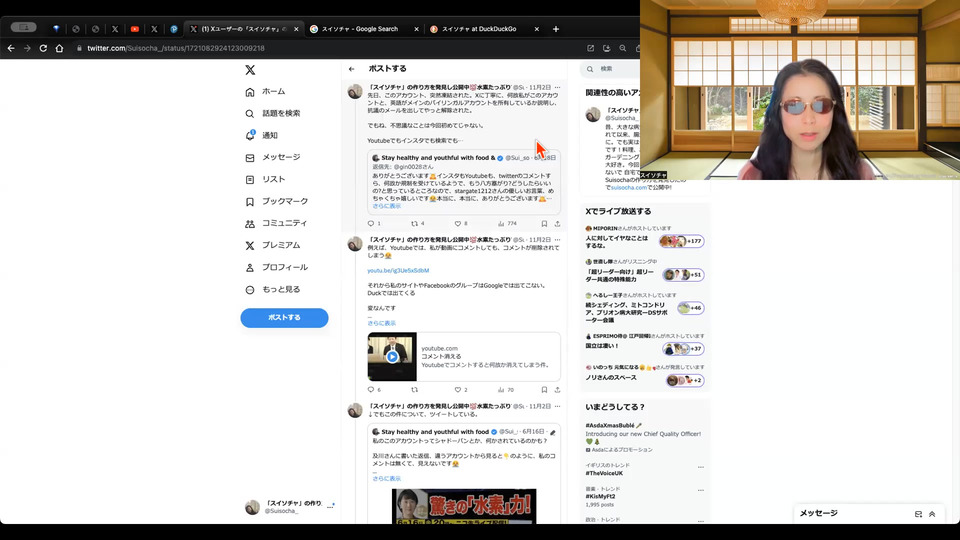Join MIPORIN's live space

[x=645, y=238]
